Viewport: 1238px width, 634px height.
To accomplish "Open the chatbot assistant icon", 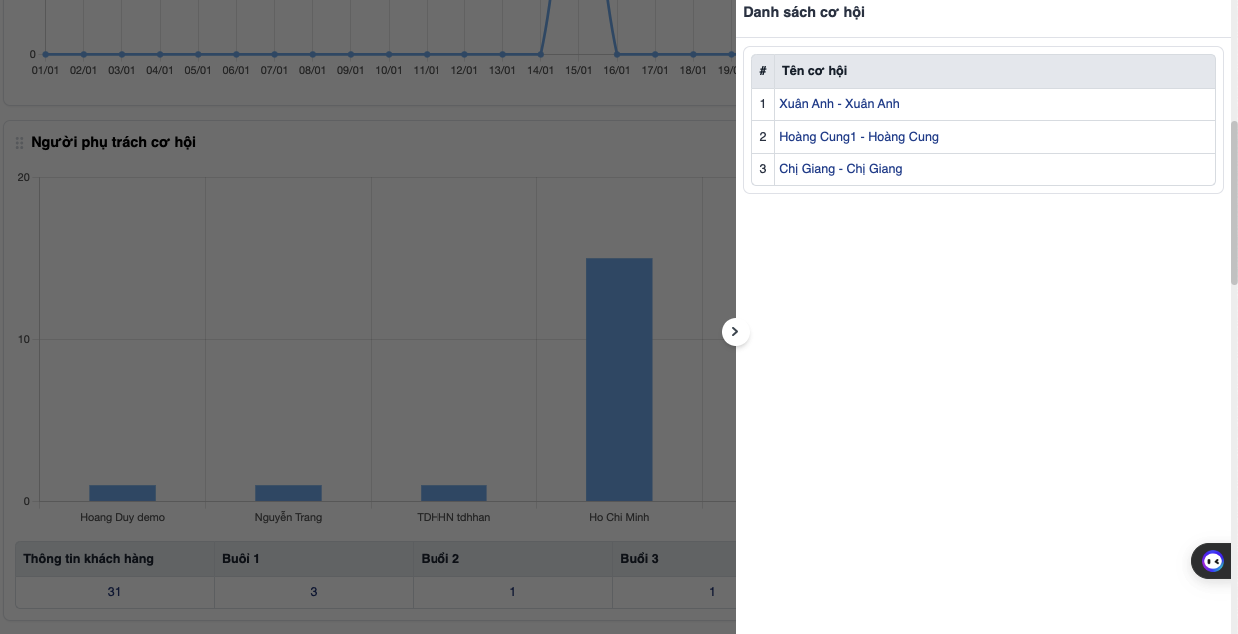I will pyautogui.click(x=1212, y=561).
